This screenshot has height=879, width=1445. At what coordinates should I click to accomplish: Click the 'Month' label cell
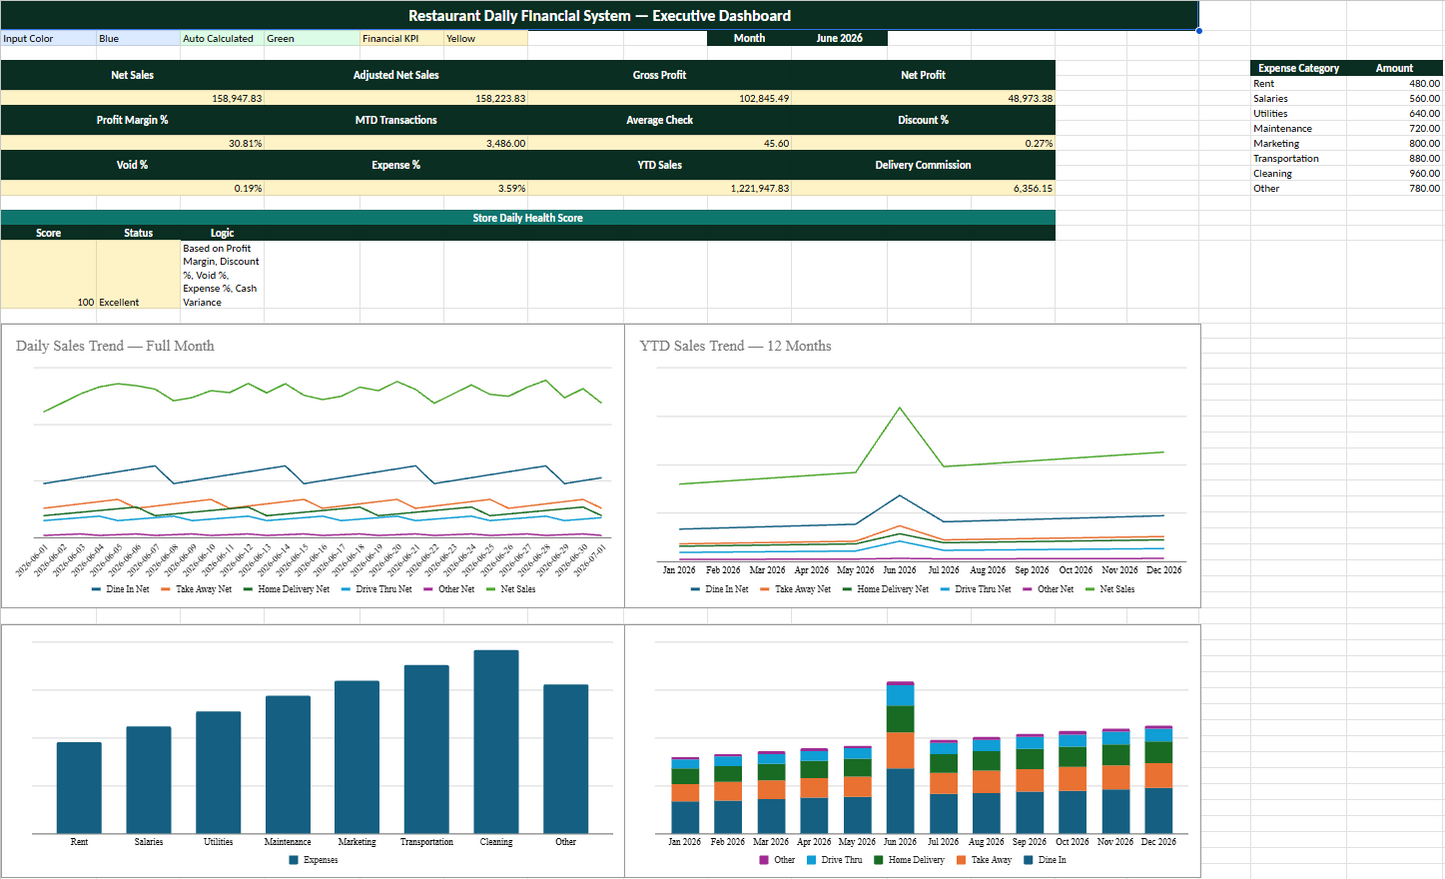[749, 39]
